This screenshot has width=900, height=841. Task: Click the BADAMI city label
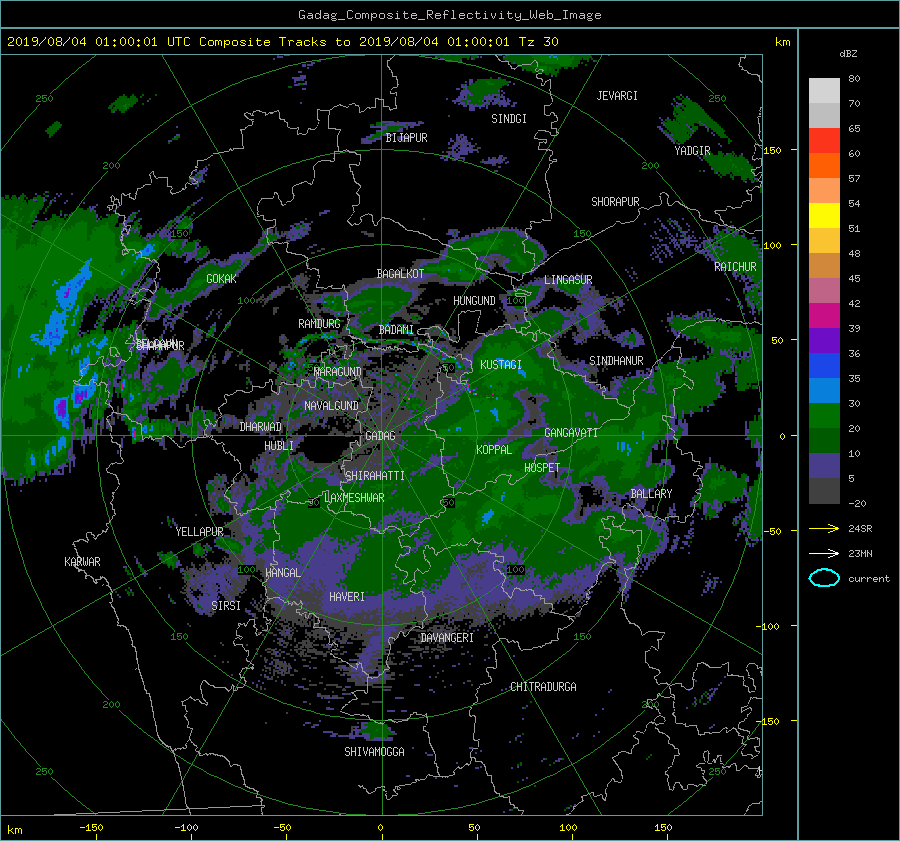click(396, 330)
